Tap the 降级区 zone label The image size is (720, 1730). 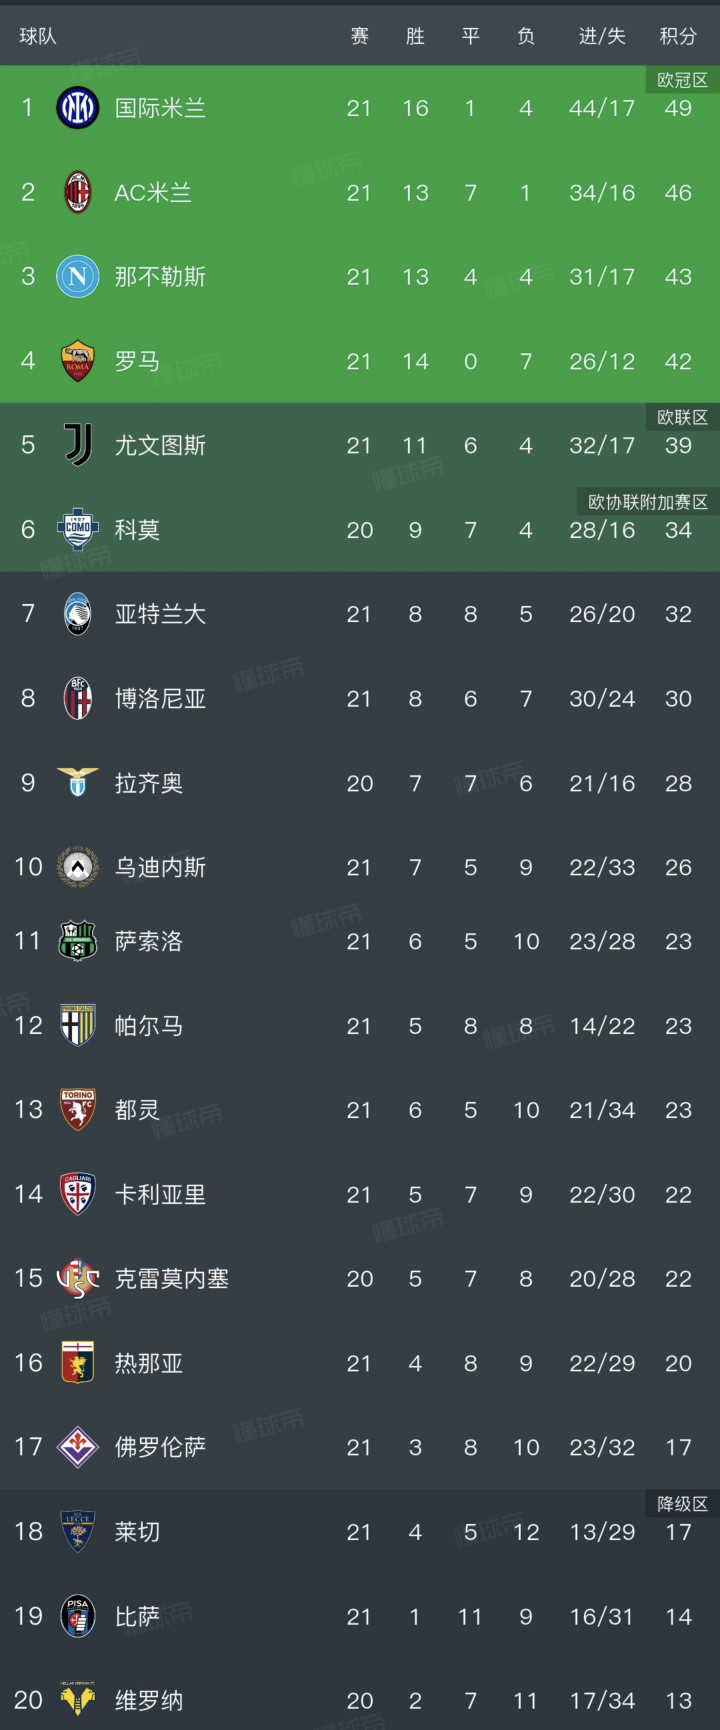(x=682, y=1504)
